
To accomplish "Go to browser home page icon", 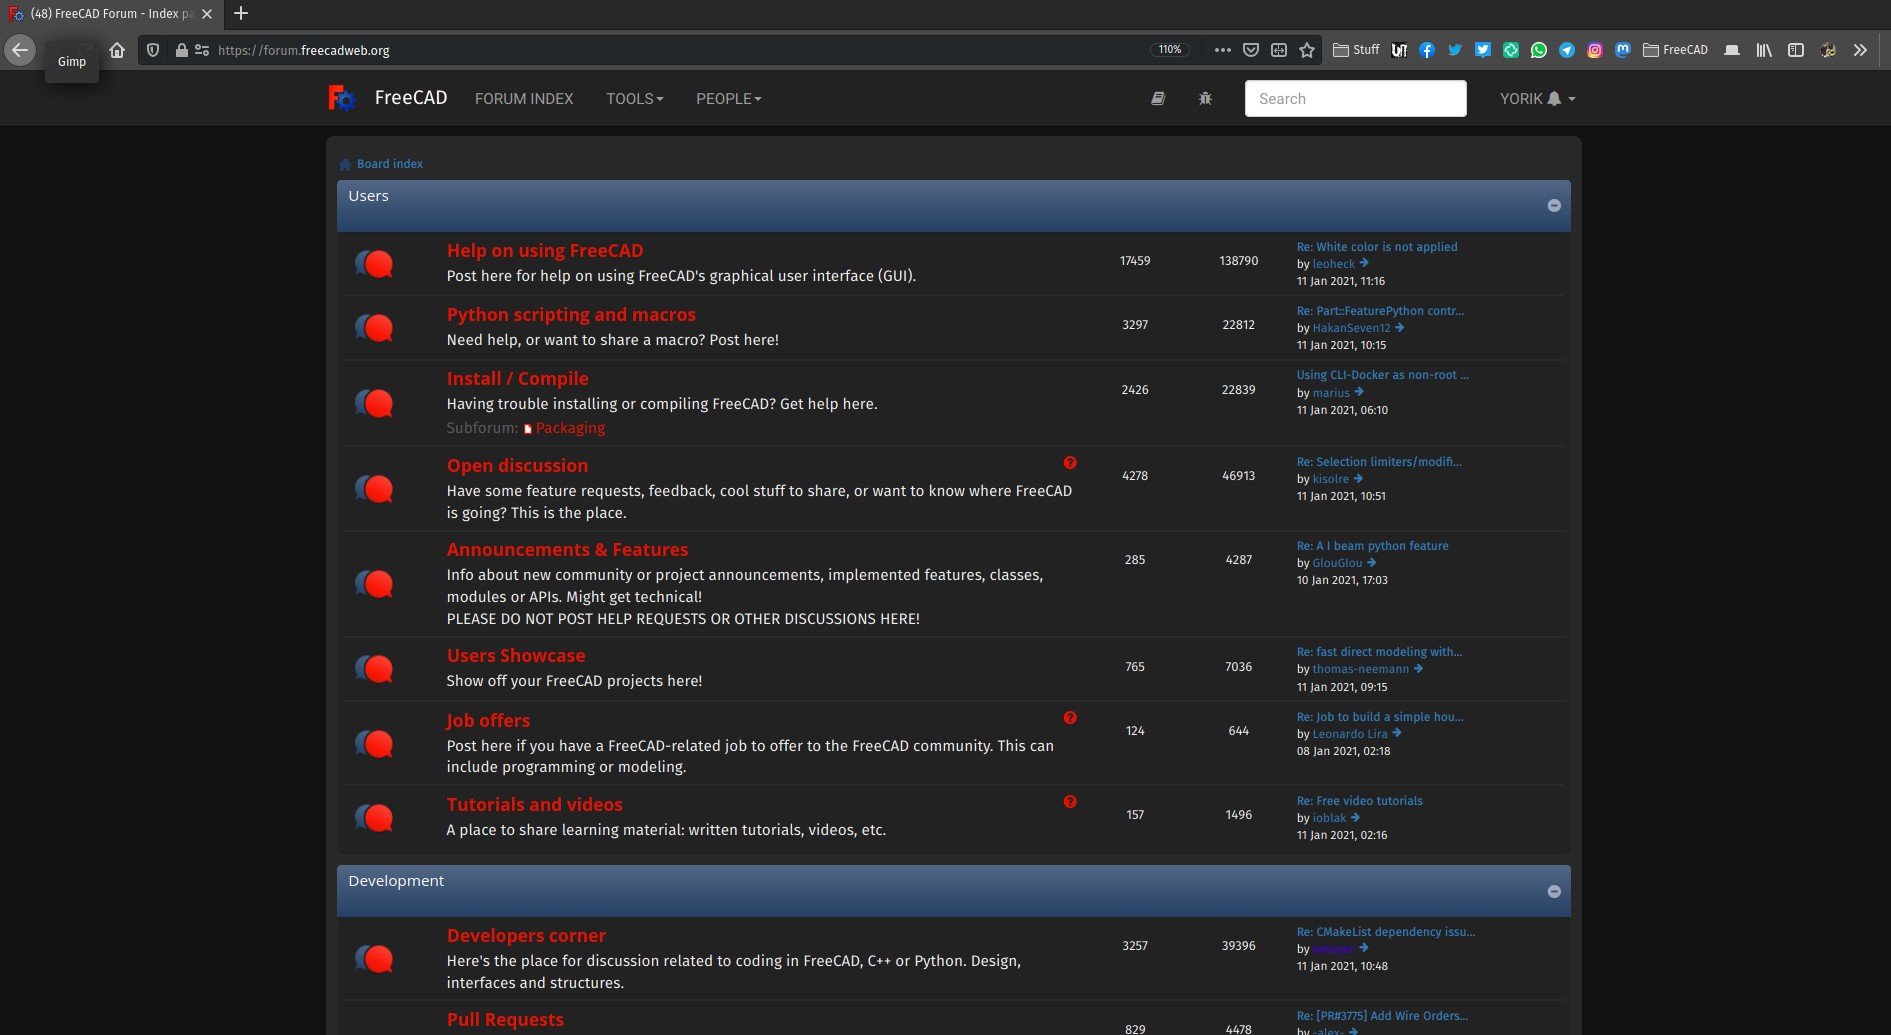I will click(117, 50).
